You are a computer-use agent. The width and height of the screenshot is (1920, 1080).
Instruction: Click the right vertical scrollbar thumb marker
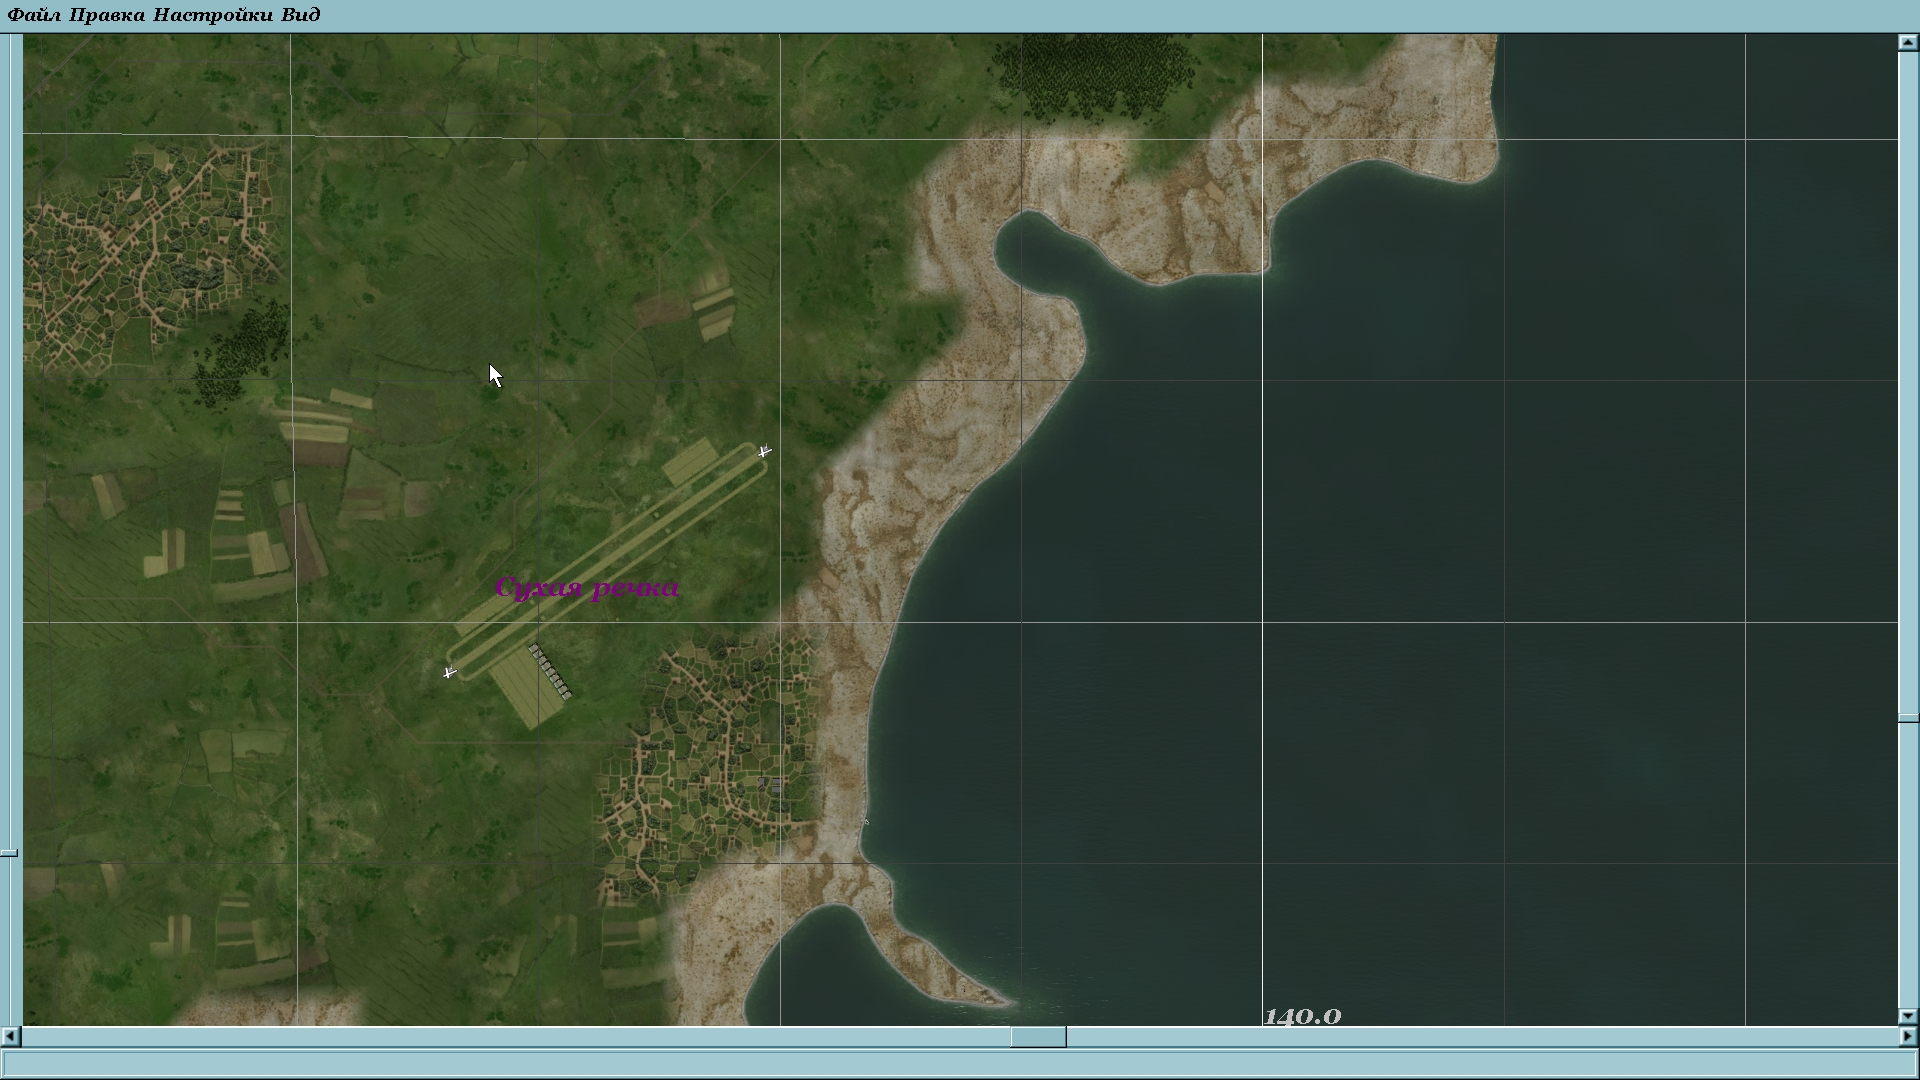point(1908,718)
